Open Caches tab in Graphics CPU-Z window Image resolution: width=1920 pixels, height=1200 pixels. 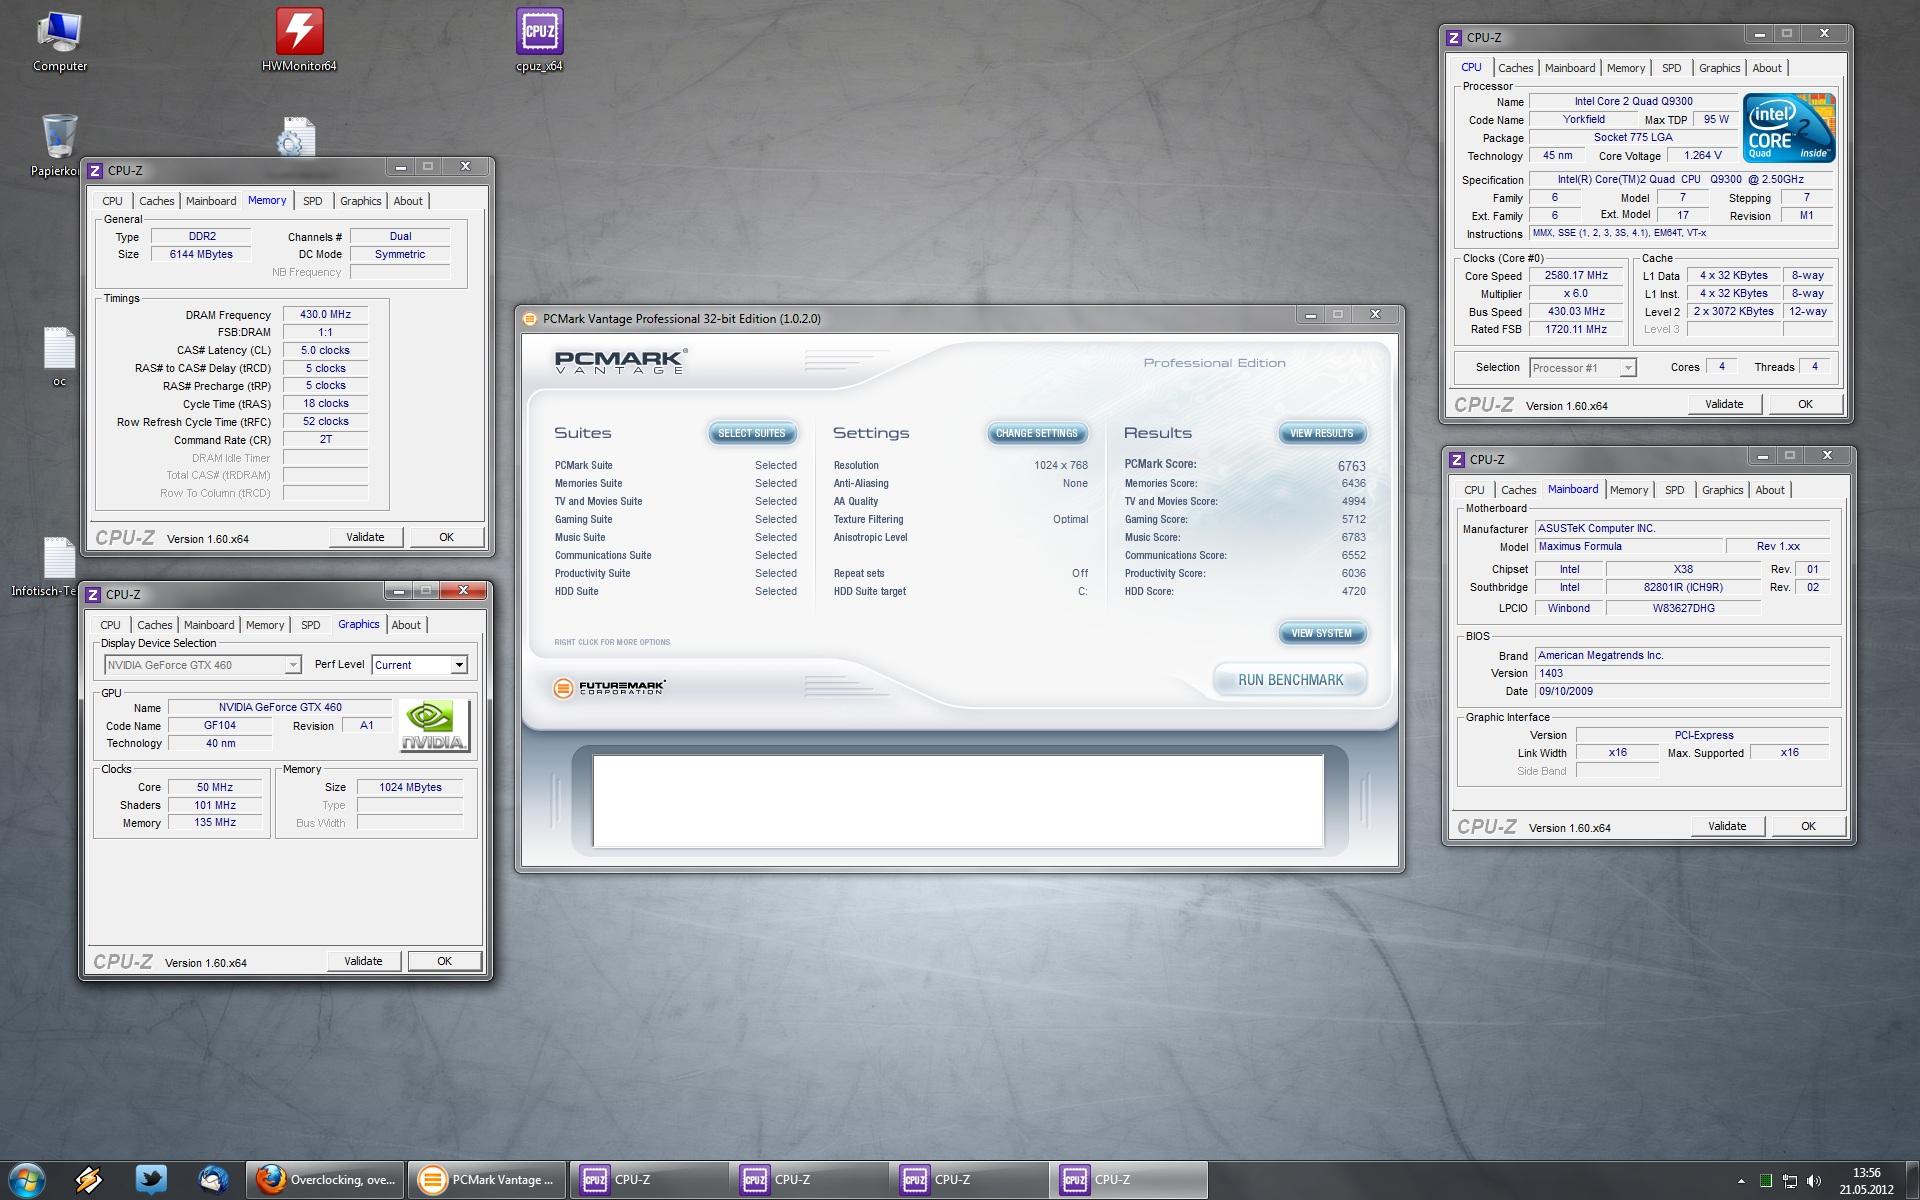154,625
